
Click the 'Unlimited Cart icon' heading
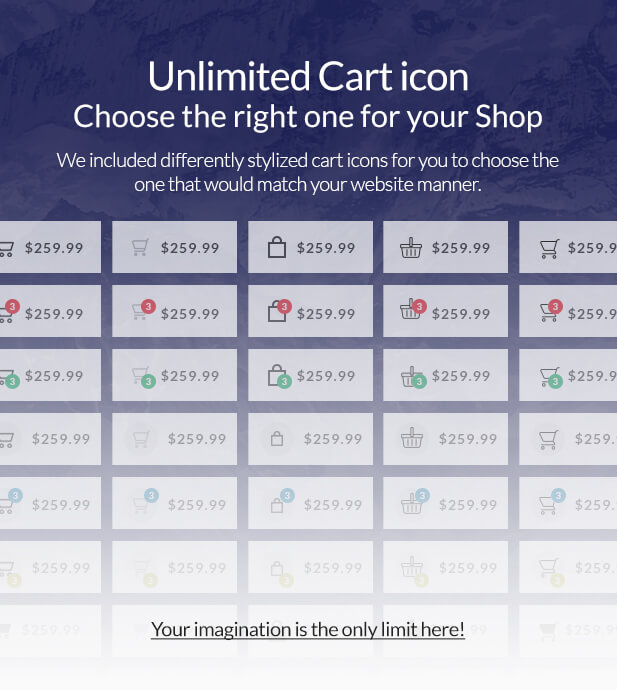(x=308, y=77)
